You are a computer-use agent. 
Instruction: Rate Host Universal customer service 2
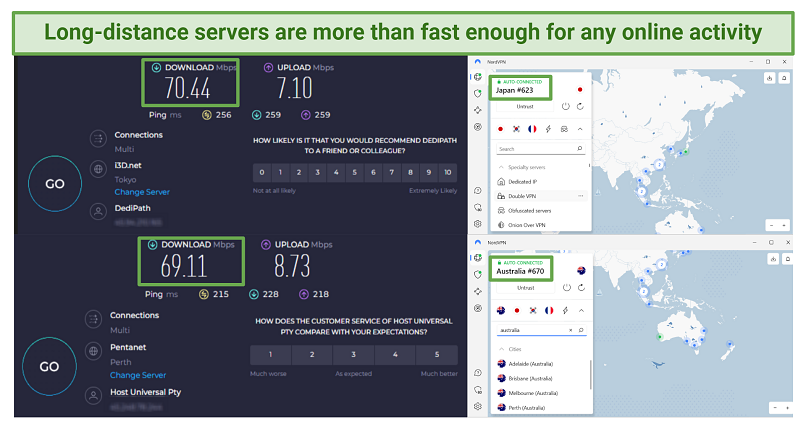pos(312,354)
